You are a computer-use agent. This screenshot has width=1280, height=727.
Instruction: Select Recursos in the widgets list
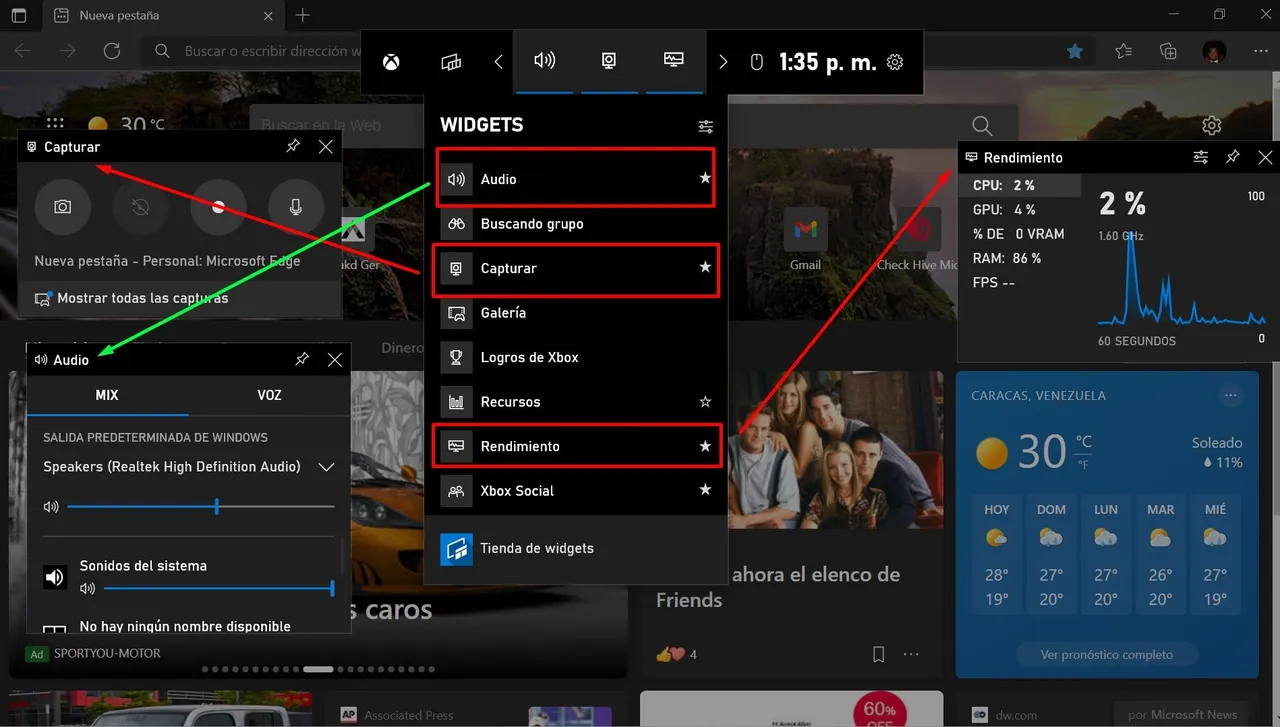[x=576, y=402]
